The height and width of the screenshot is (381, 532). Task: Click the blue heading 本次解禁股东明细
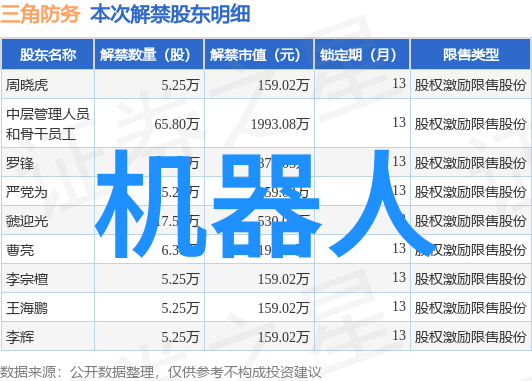click(x=170, y=14)
